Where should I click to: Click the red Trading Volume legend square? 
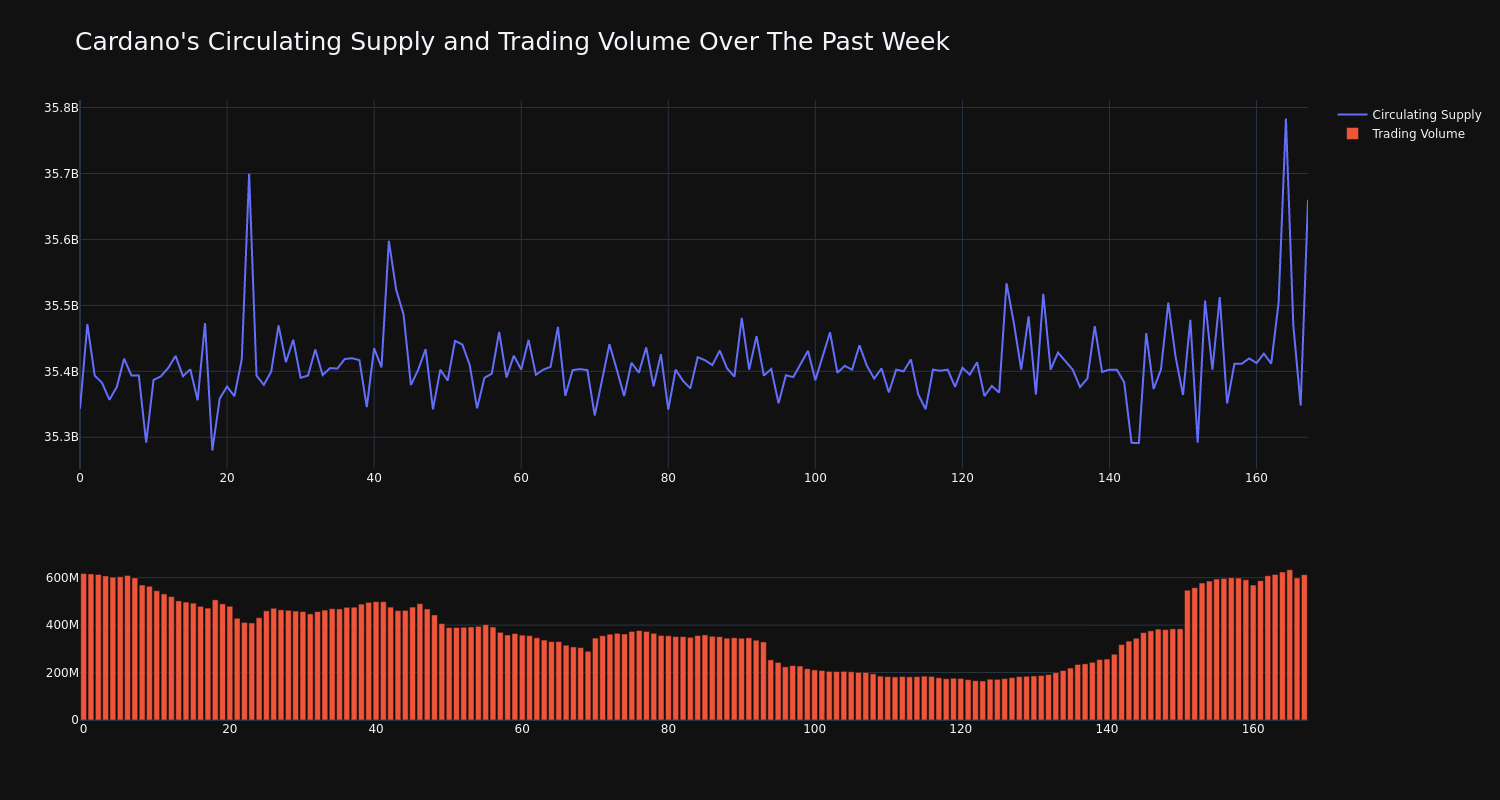1352,134
